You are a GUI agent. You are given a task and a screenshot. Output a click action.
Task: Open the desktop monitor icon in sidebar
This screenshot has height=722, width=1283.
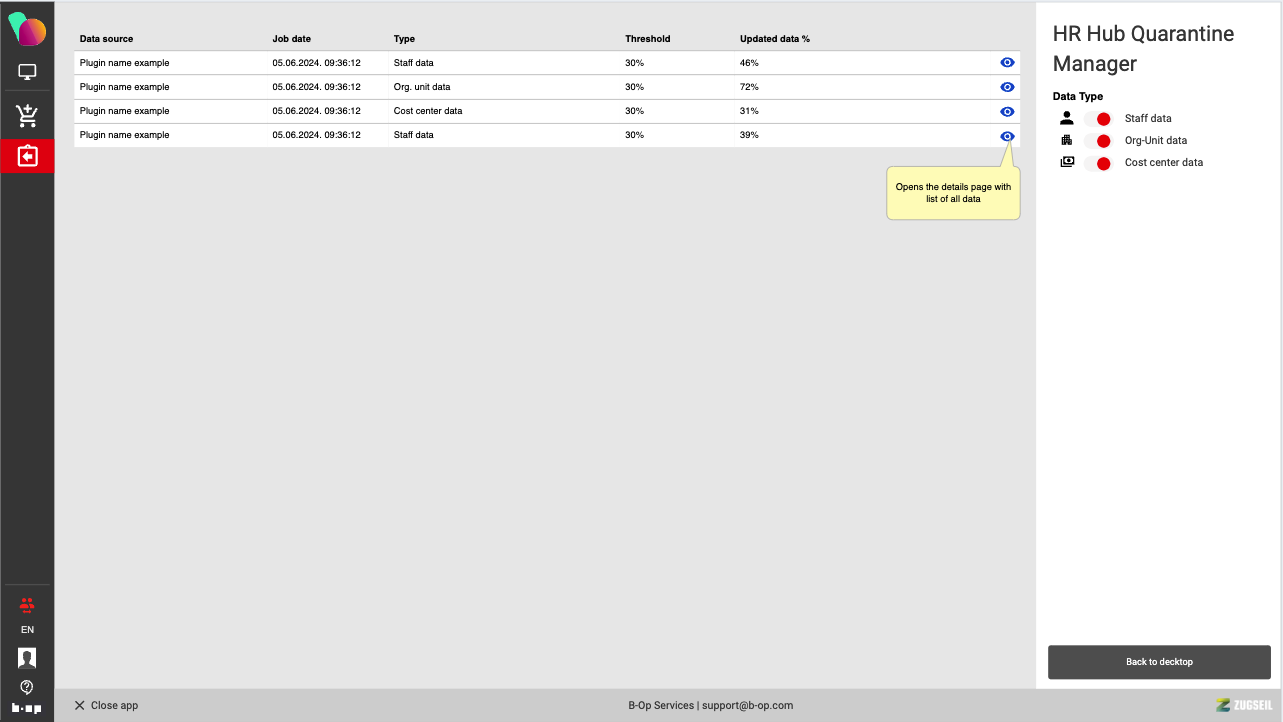tap(27, 73)
